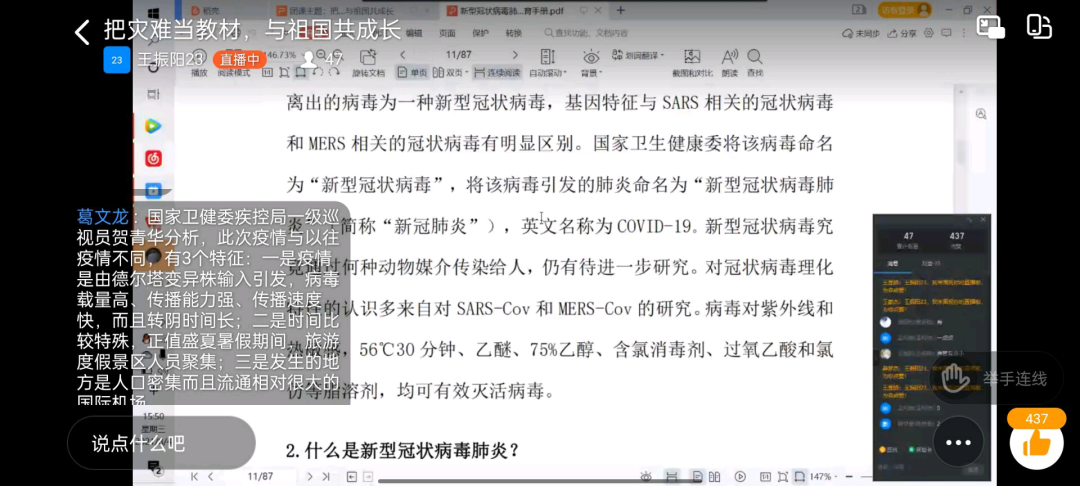Tap the orange thumbs-up like button

click(x=1036, y=442)
